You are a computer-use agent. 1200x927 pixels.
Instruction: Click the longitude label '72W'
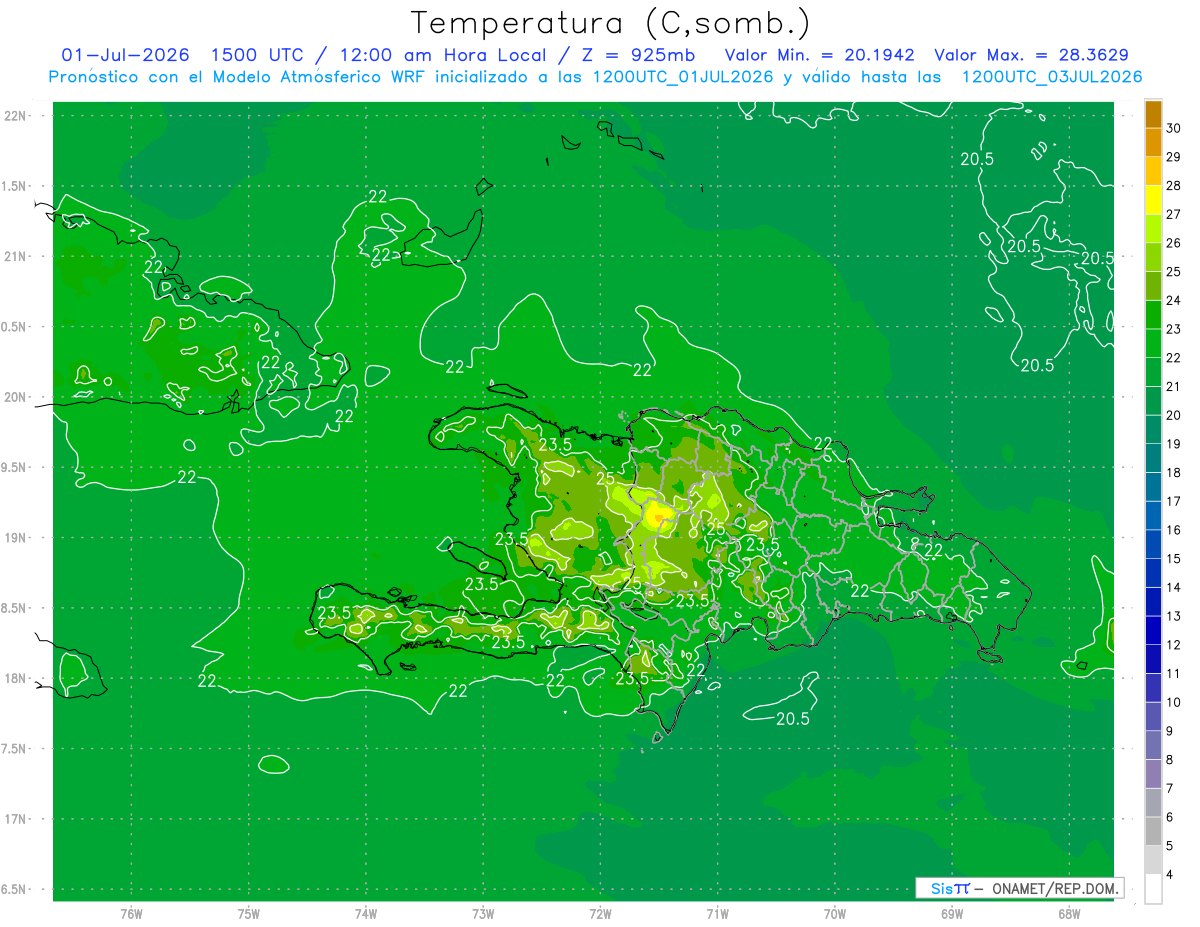(x=600, y=913)
